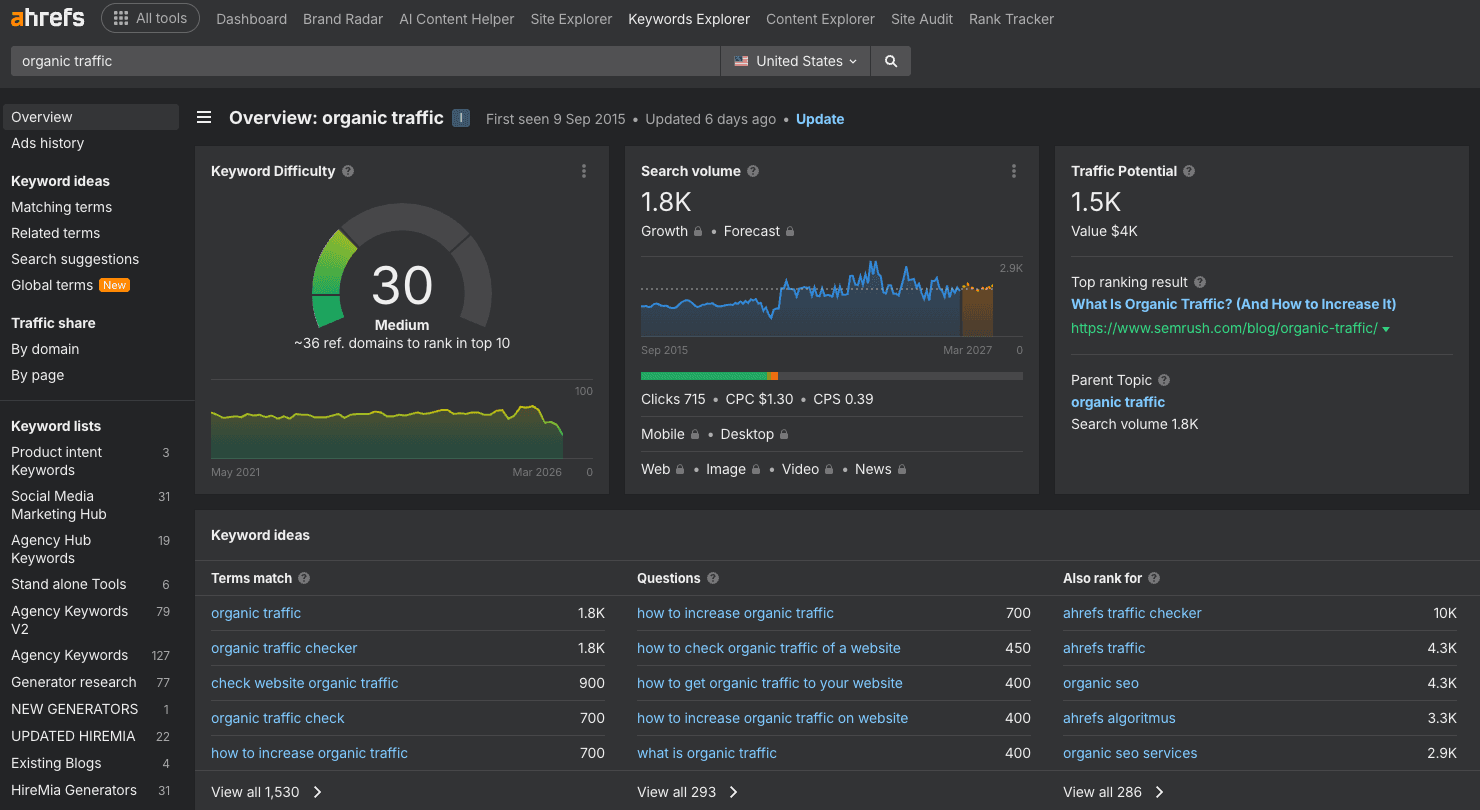Screen dimensions: 1480x810
Task: Open the organic traffic checker keyword
Action: pos(284,648)
